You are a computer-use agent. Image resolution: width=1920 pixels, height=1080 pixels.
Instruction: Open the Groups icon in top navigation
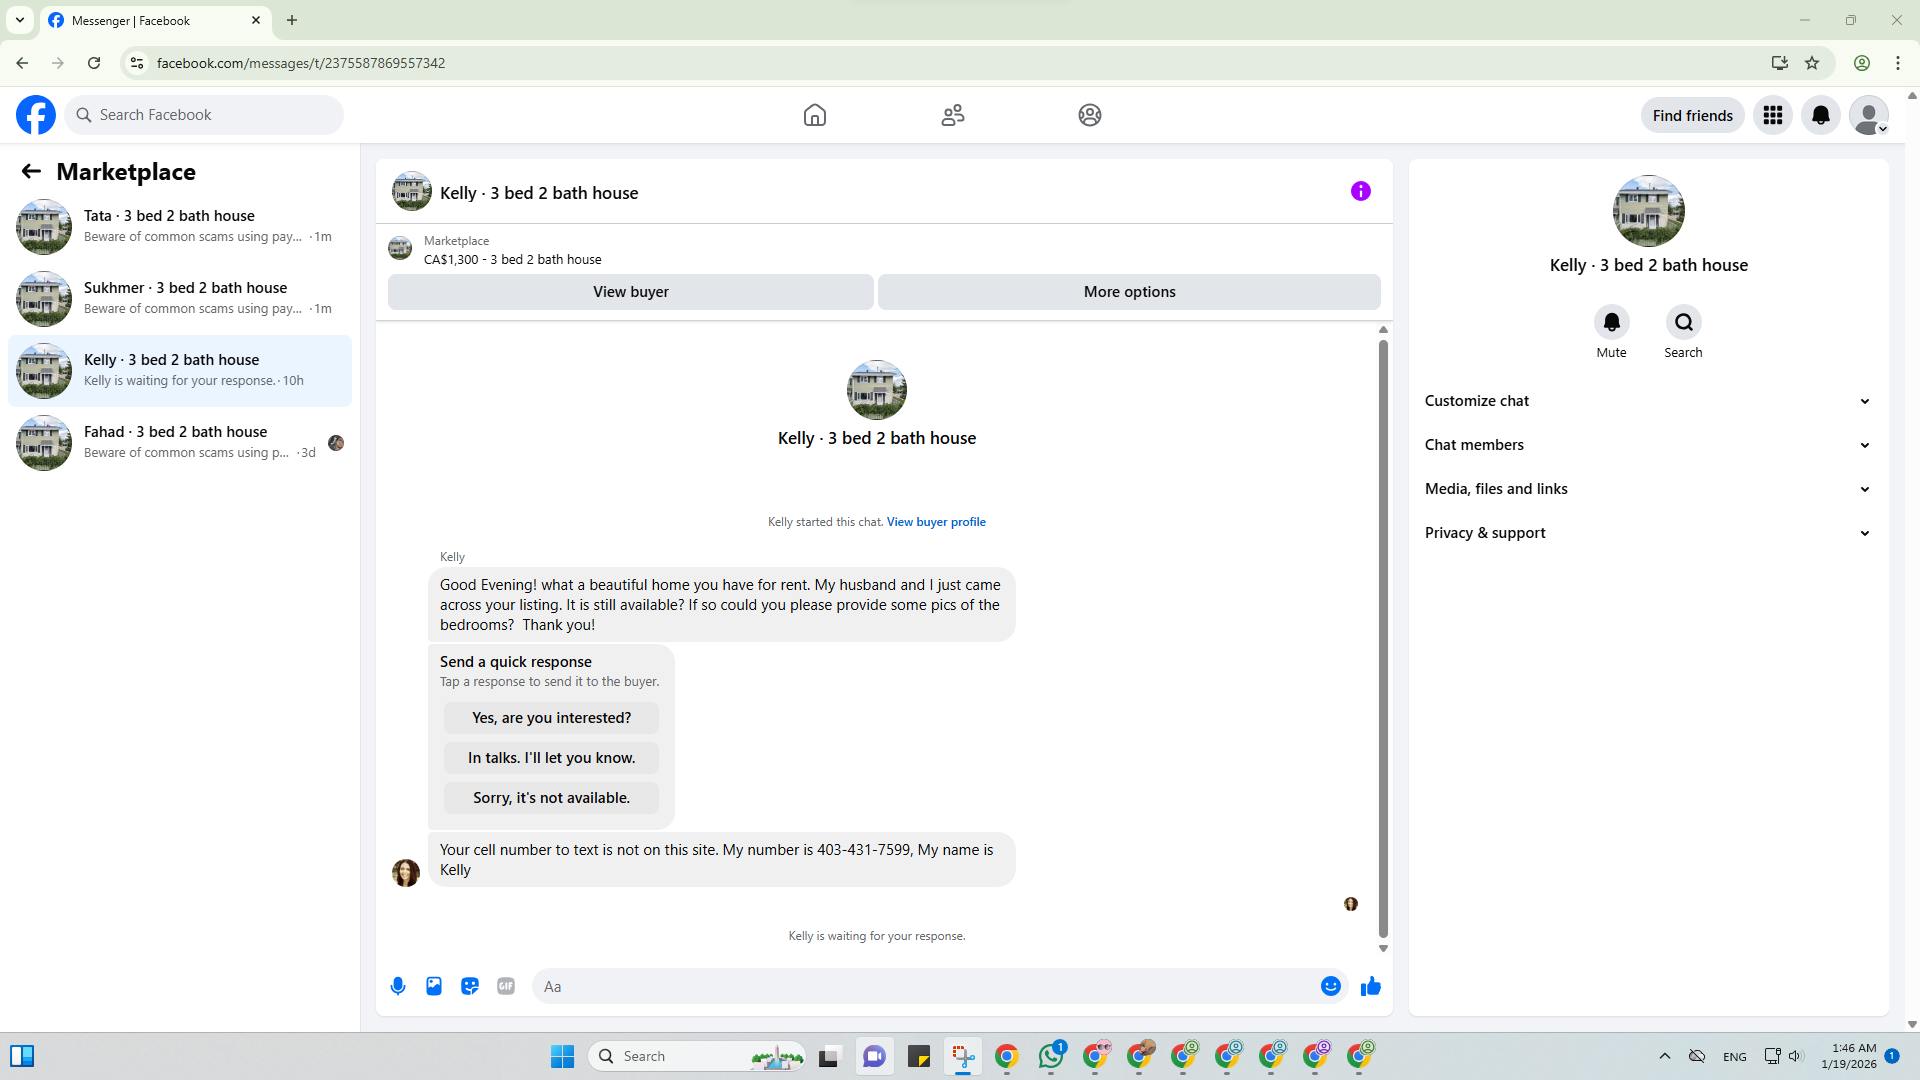click(x=1090, y=115)
